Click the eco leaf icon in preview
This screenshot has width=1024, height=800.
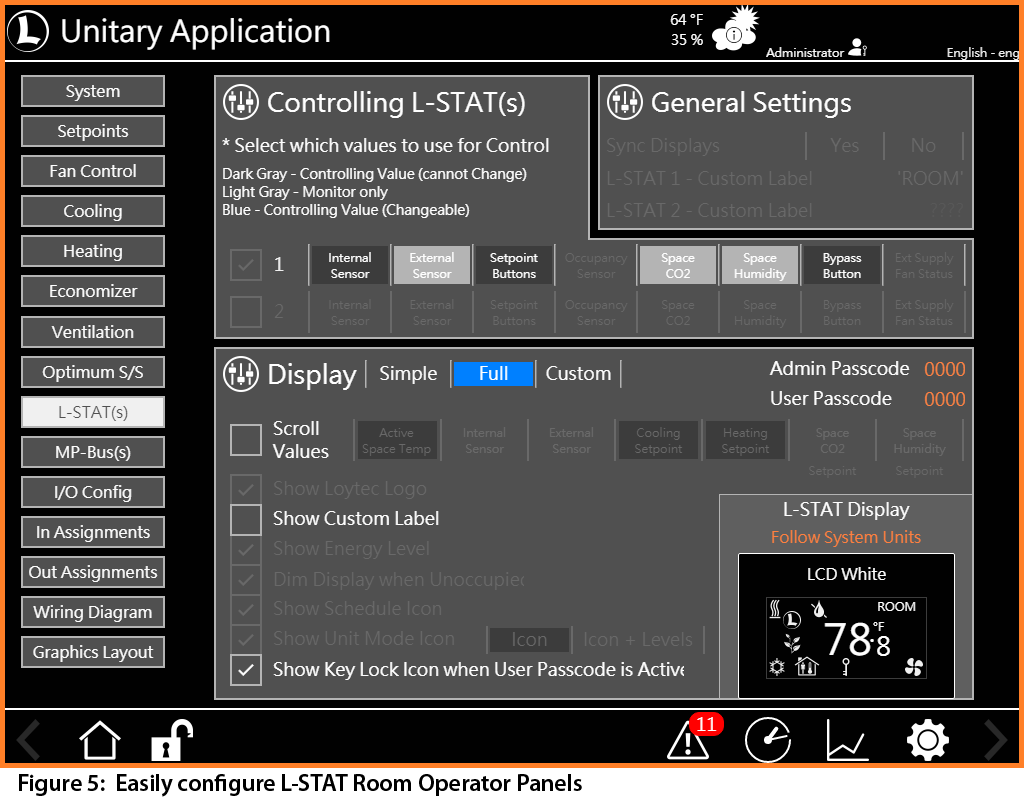(x=792, y=643)
